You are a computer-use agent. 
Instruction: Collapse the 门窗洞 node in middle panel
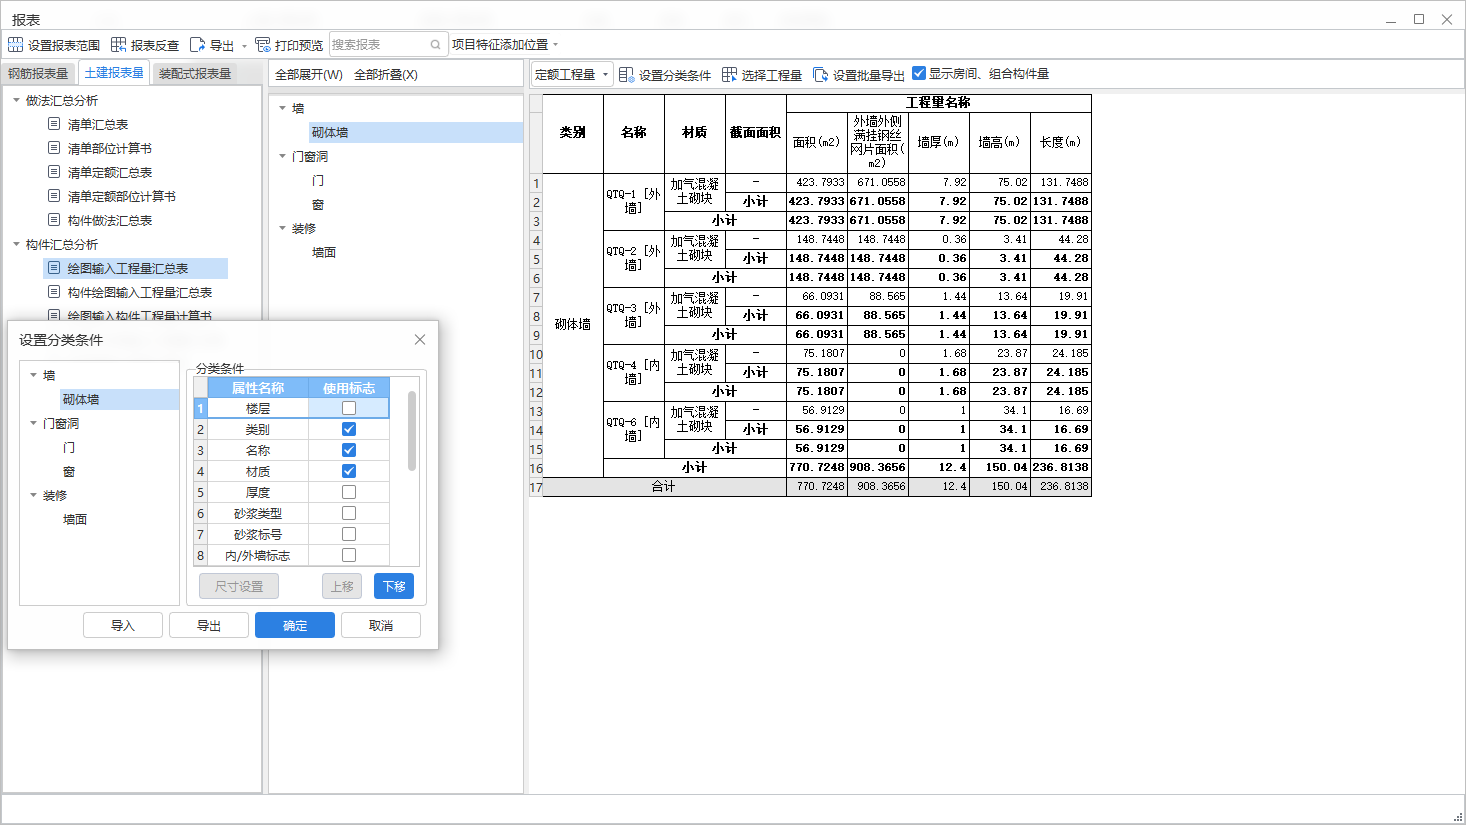(x=282, y=156)
